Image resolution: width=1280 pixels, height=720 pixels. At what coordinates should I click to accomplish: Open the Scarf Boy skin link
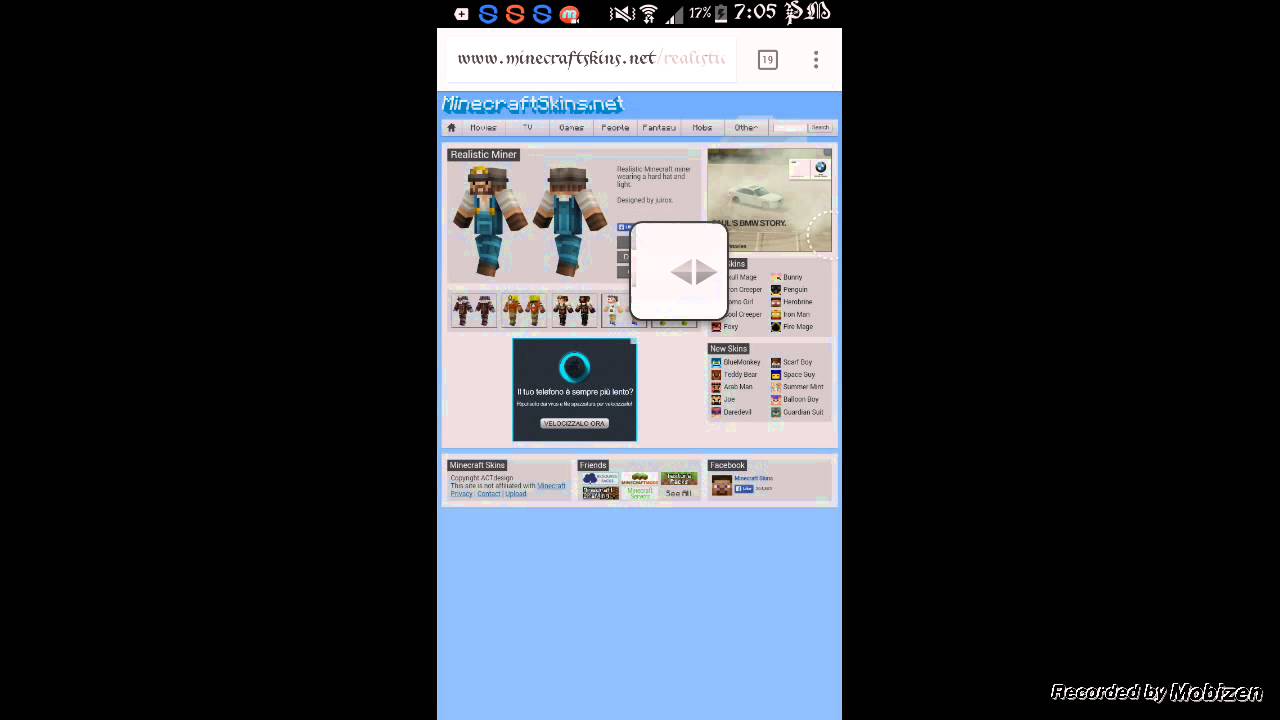pyautogui.click(x=797, y=362)
